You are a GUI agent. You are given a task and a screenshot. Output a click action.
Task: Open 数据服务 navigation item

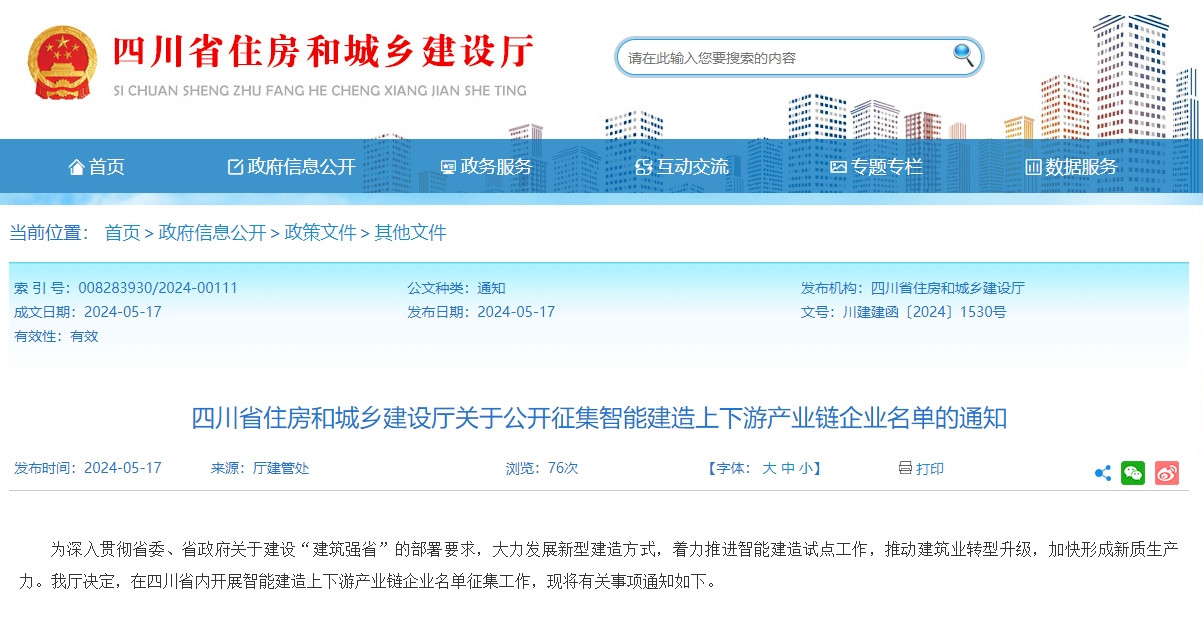1071,167
